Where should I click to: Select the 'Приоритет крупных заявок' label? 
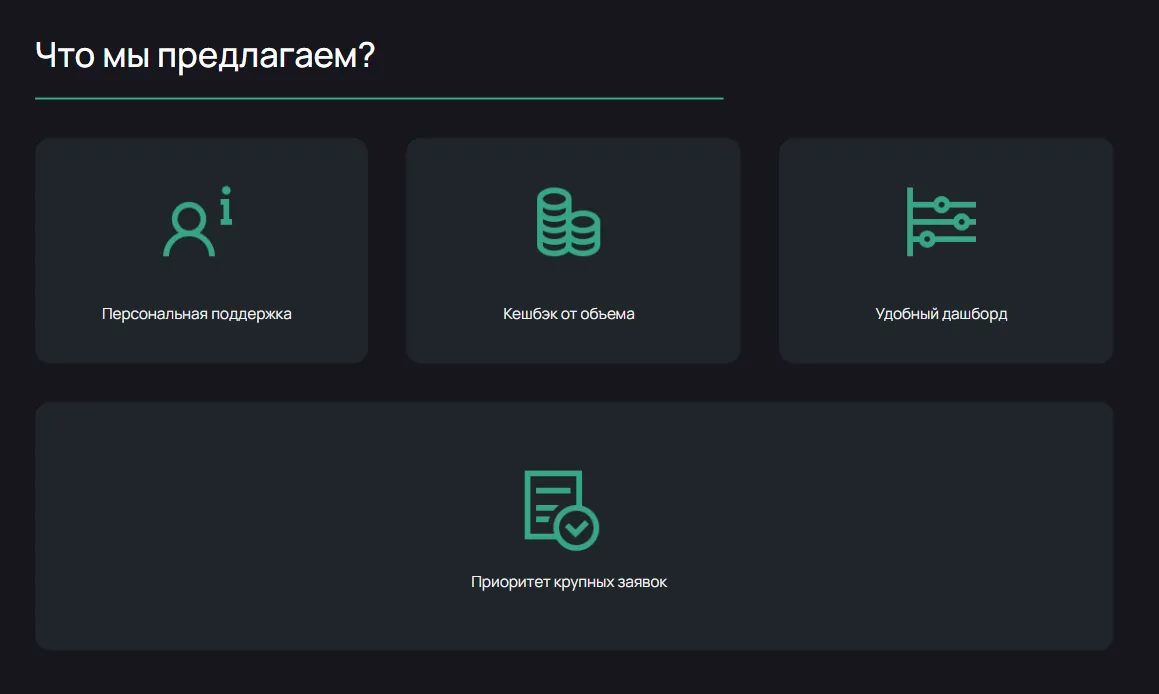pos(568,582)
